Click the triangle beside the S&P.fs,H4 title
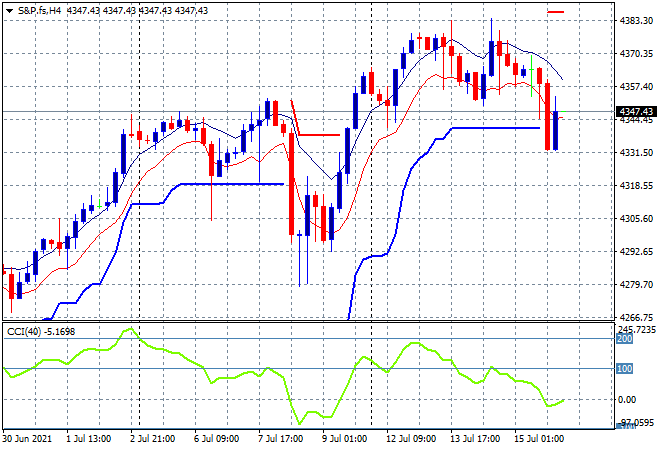The width and height of the screenshot is (660, 450). (9, 11)
